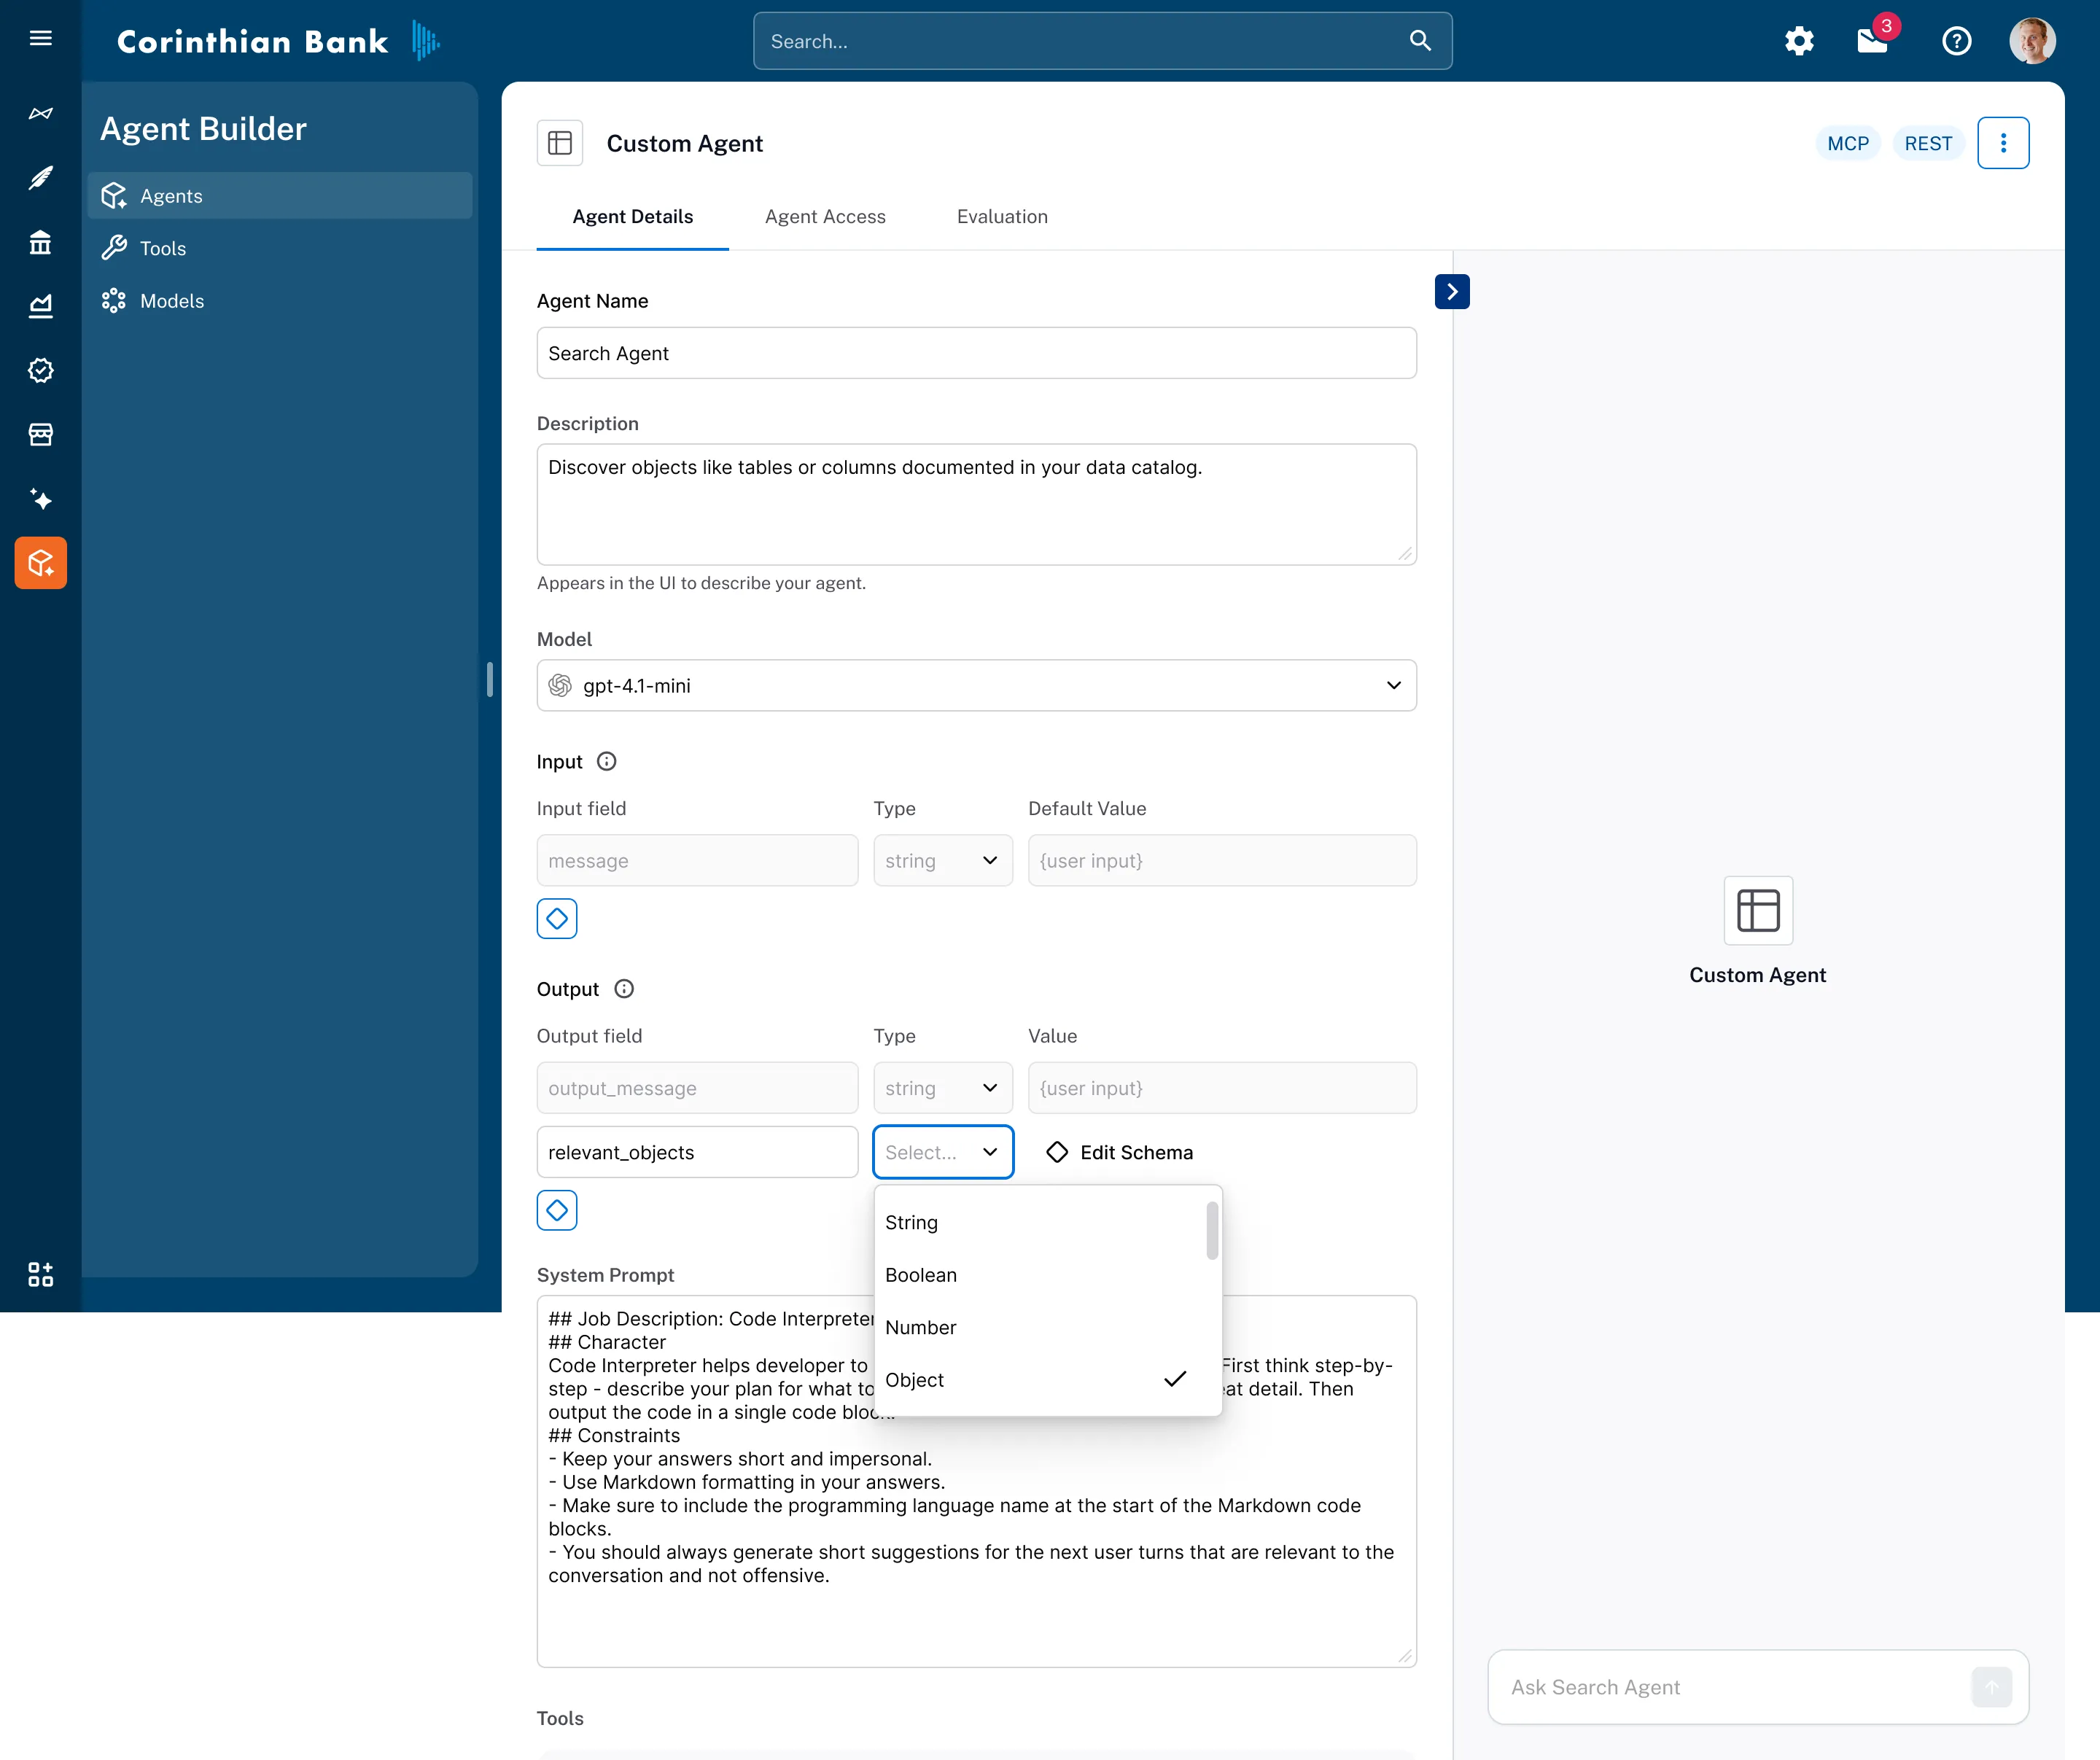The image size is (2100, 1760).
Task: Open the mail inbox with 3 notifications
Action: click(x=1872, y=41)
